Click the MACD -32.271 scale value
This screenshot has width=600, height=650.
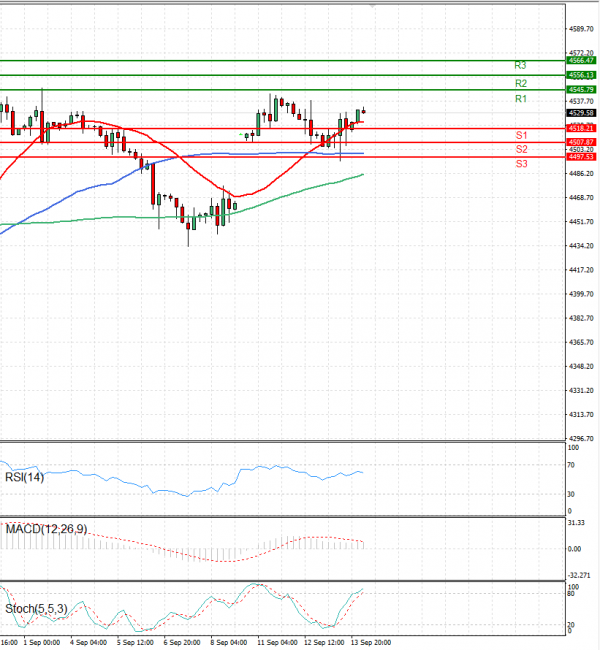point(578,575)
